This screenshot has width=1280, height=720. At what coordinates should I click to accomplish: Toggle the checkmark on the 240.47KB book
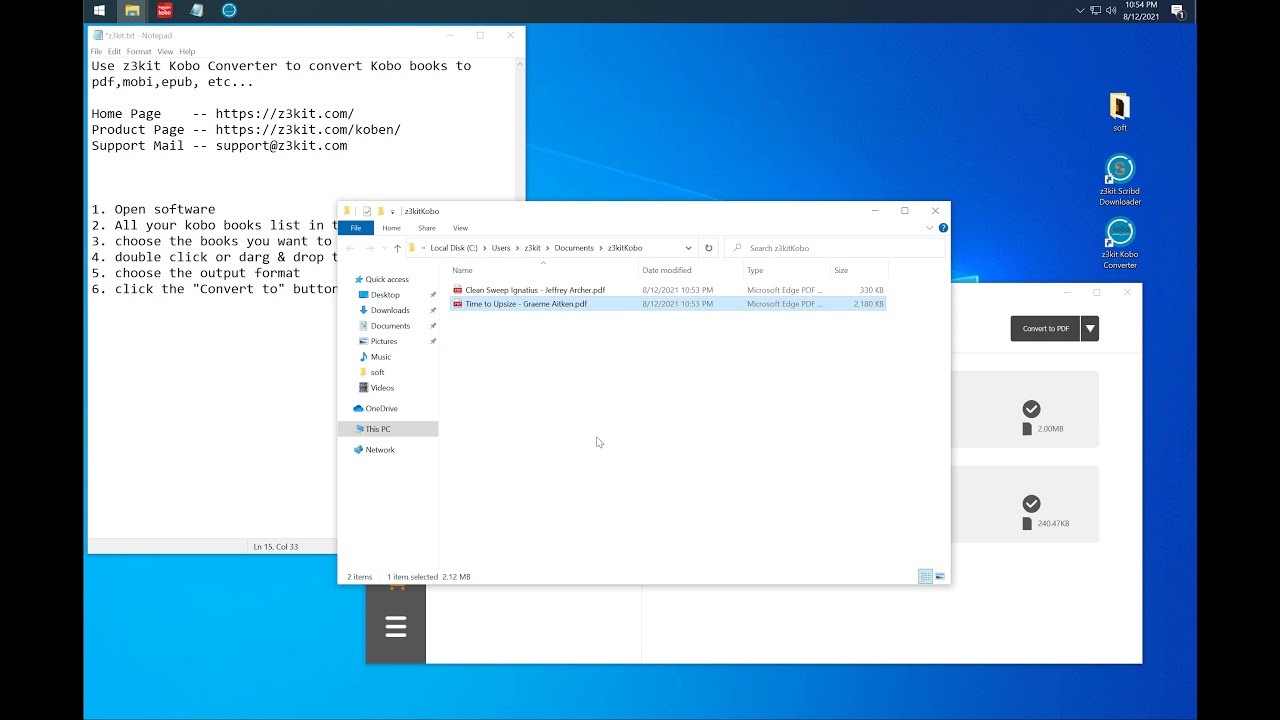tap(1031, 504)
